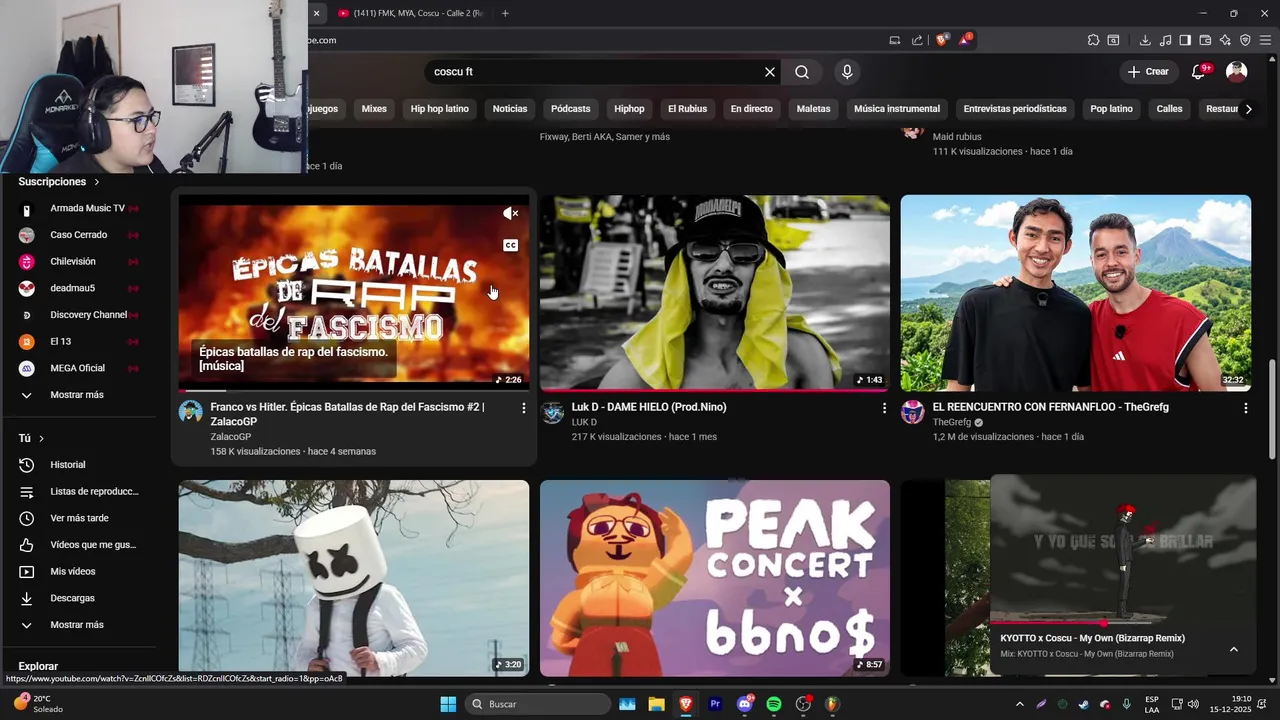Open Vídeos que me gustan
The width and height of the screenshot is (1280, 720).
click(x=80, y=545)
